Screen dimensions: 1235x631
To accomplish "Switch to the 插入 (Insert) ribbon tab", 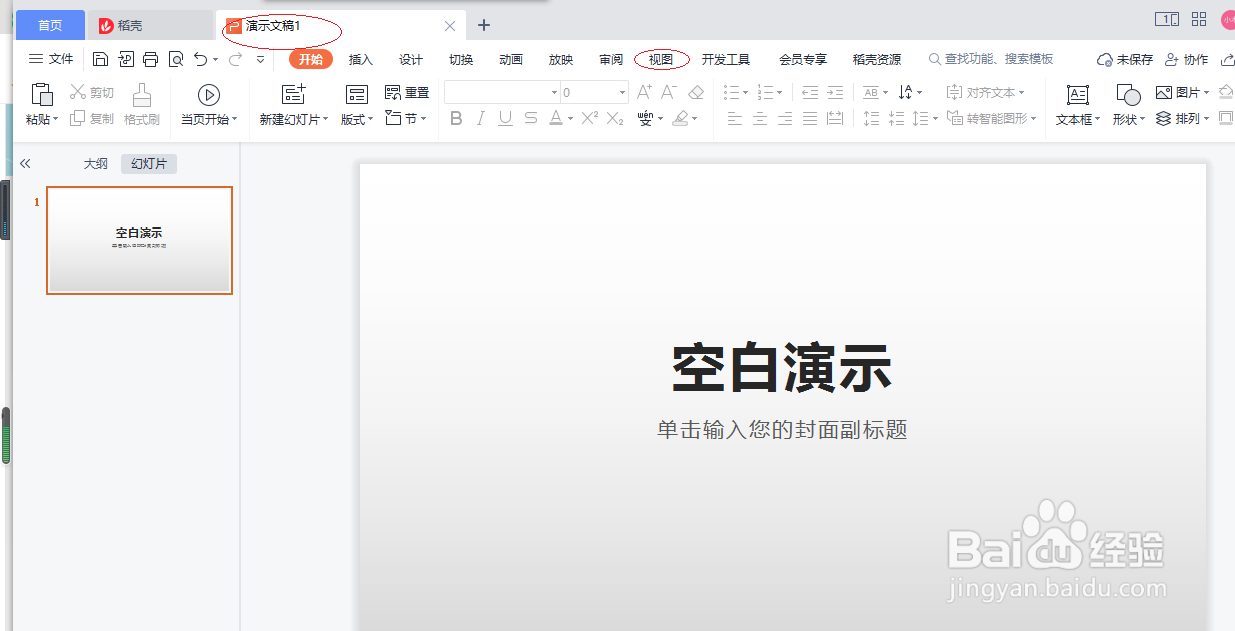I will pyautogui.click(x=360, y=59).
